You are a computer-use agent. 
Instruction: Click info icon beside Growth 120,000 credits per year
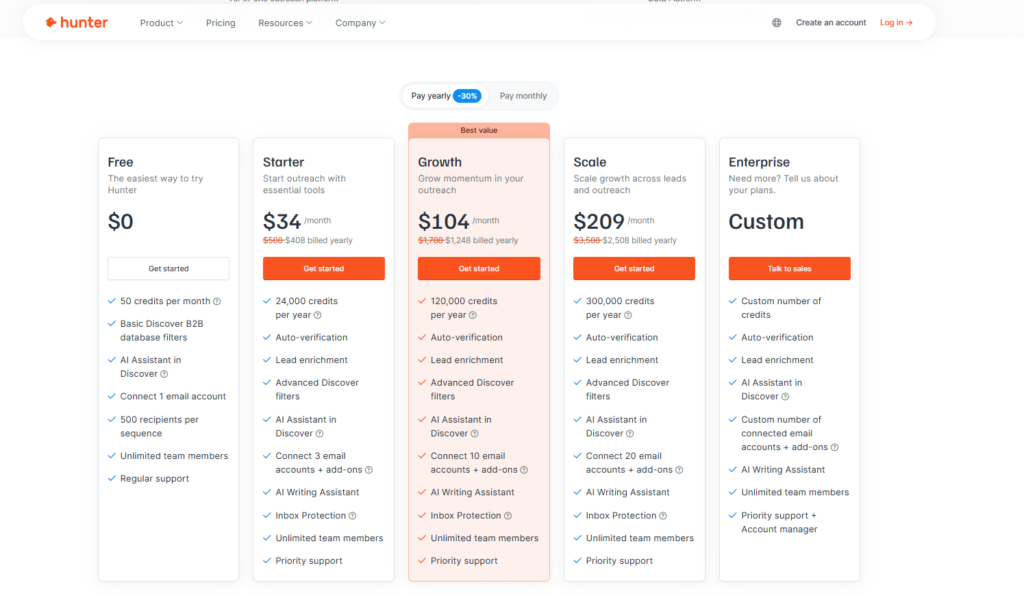473,315
